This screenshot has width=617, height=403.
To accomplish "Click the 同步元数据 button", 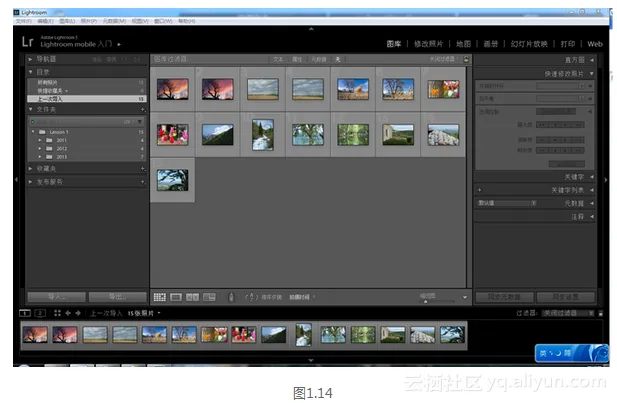I will click(x=504, y=297).
